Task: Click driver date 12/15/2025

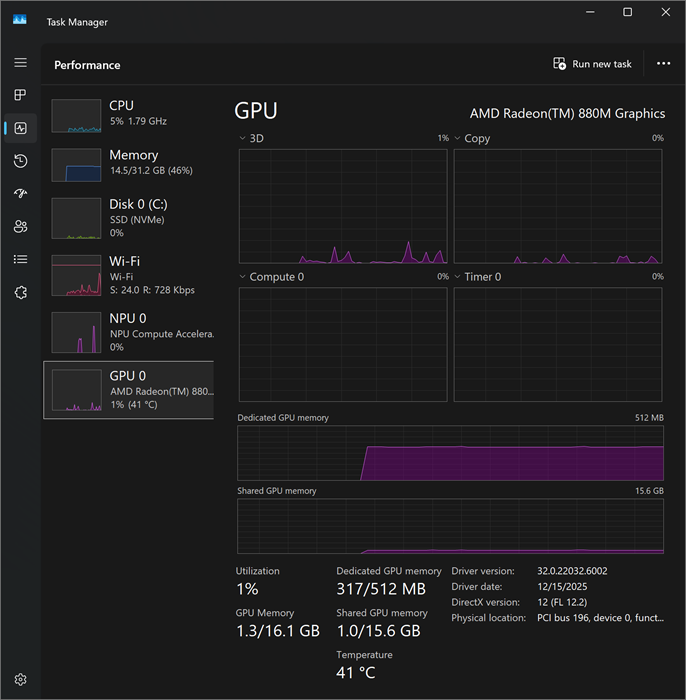Action: point(562,587)
